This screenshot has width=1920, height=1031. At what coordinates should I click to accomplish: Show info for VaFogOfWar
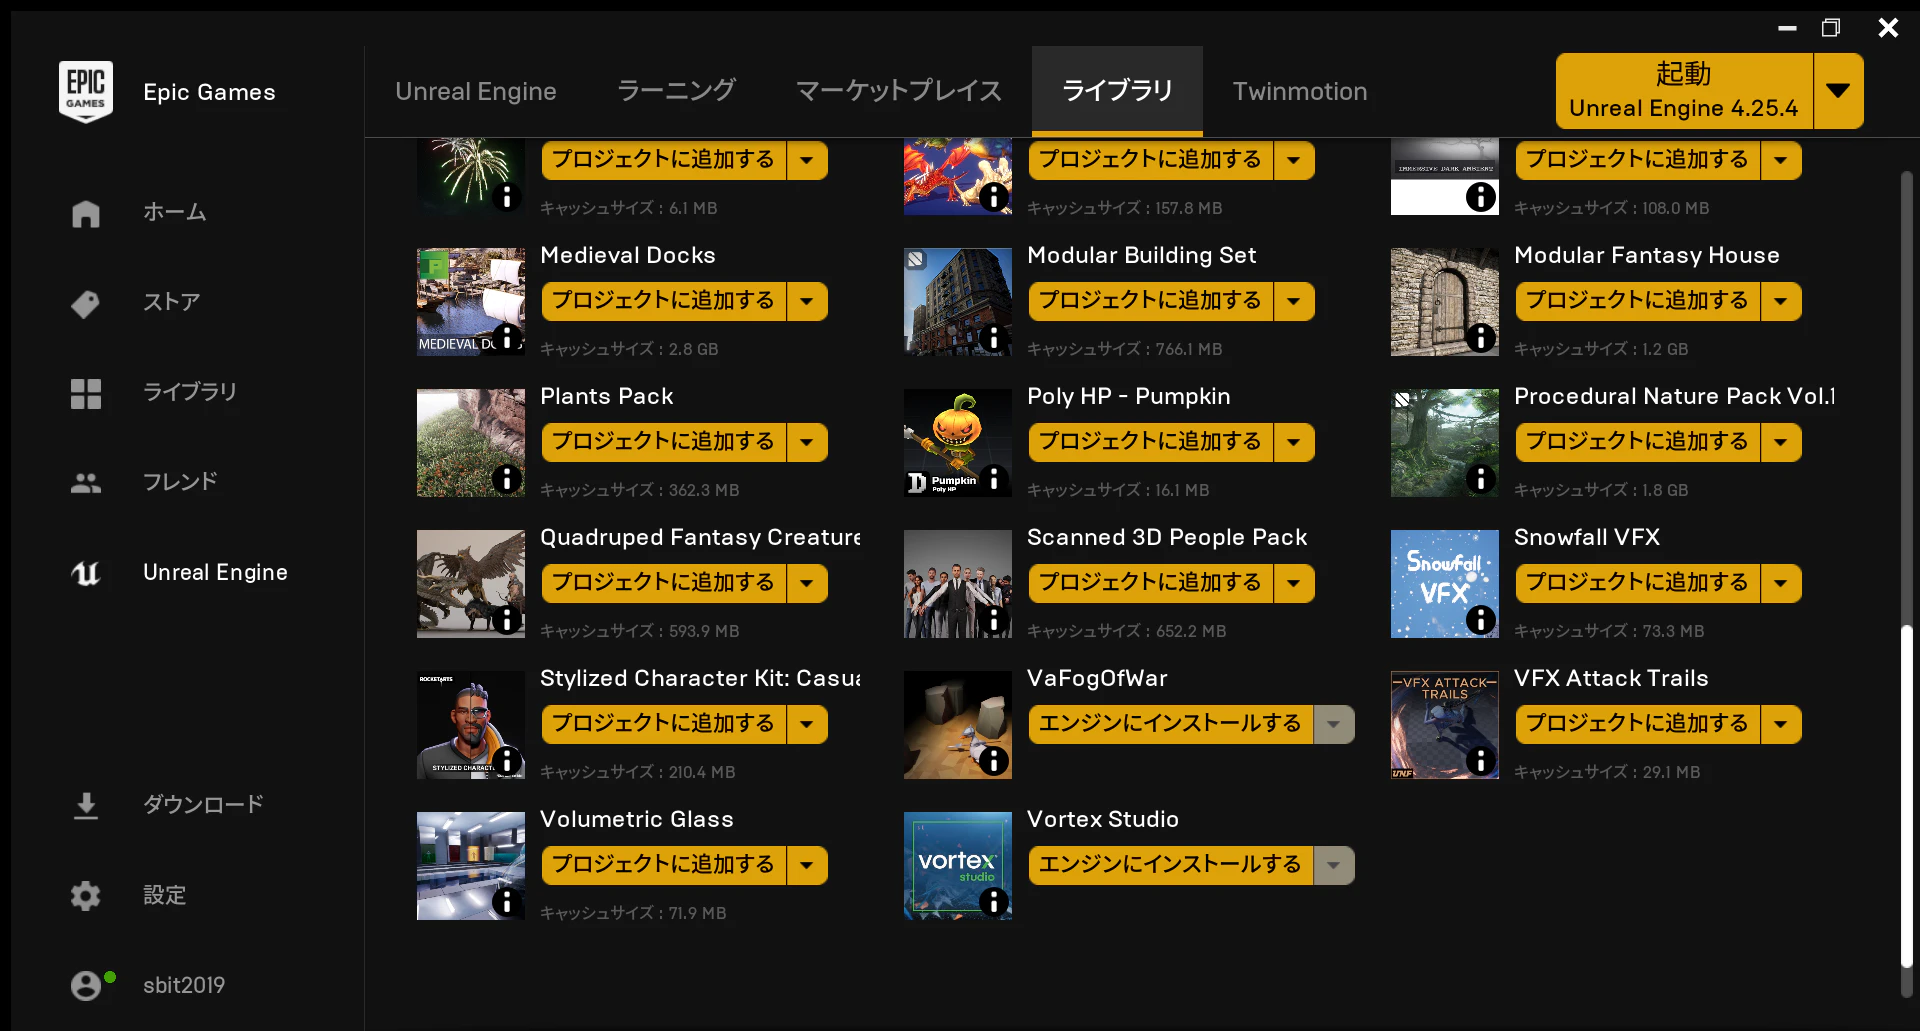click(994, 761)
